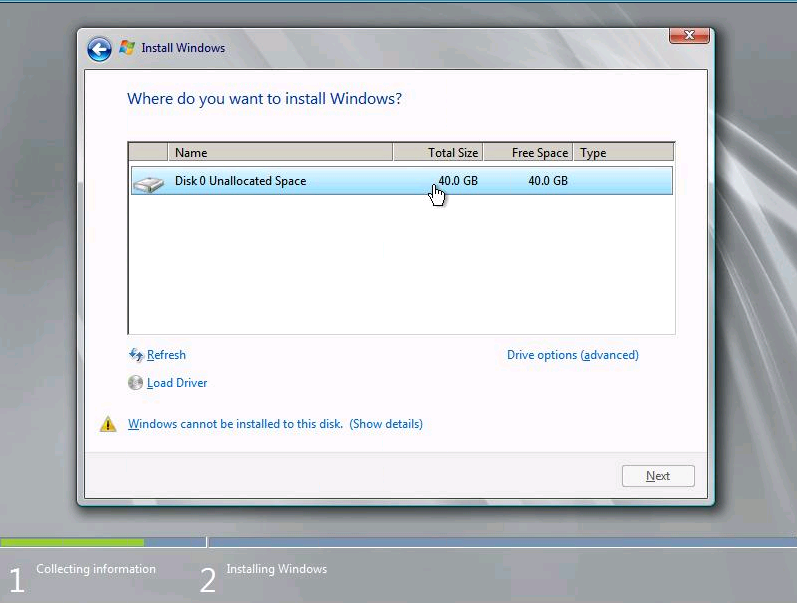Click the 40.0 GB Total Size value
This screenshot has width=797, height=603.
click(458, 180)
